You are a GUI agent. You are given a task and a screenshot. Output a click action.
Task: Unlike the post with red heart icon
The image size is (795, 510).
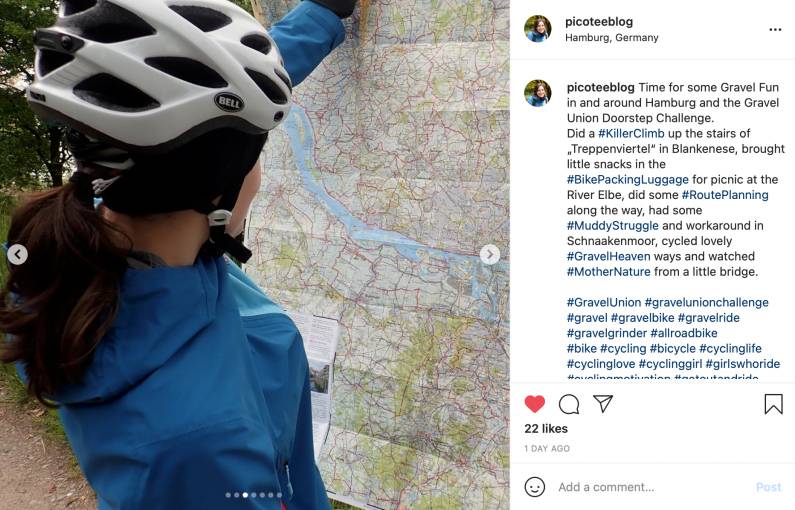(534, 404)
